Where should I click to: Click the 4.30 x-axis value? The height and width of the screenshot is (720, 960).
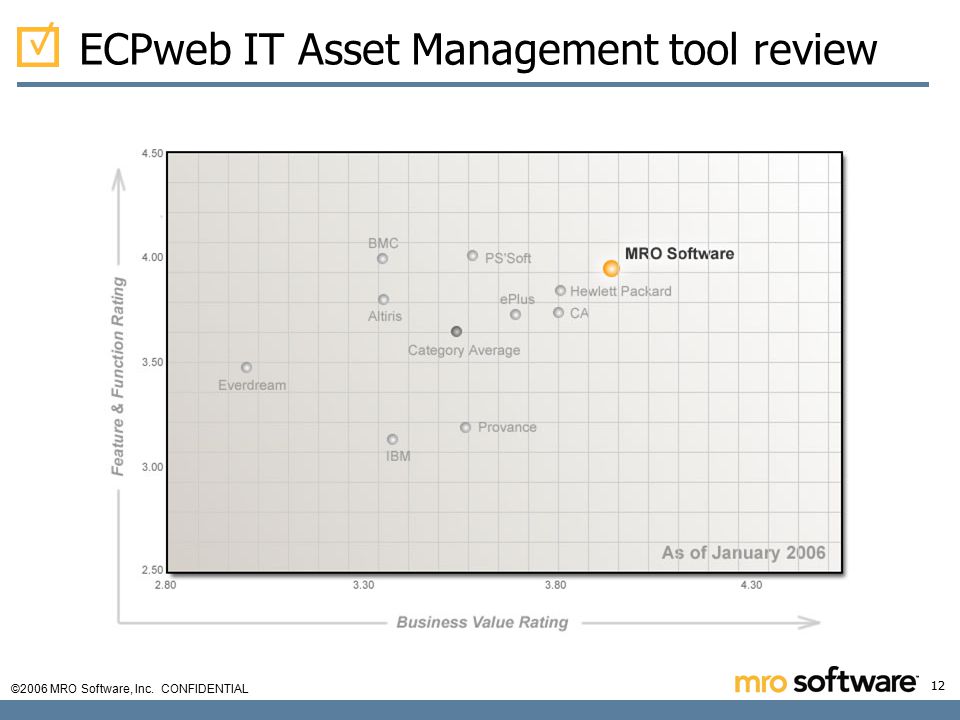[x=751, y=585]
